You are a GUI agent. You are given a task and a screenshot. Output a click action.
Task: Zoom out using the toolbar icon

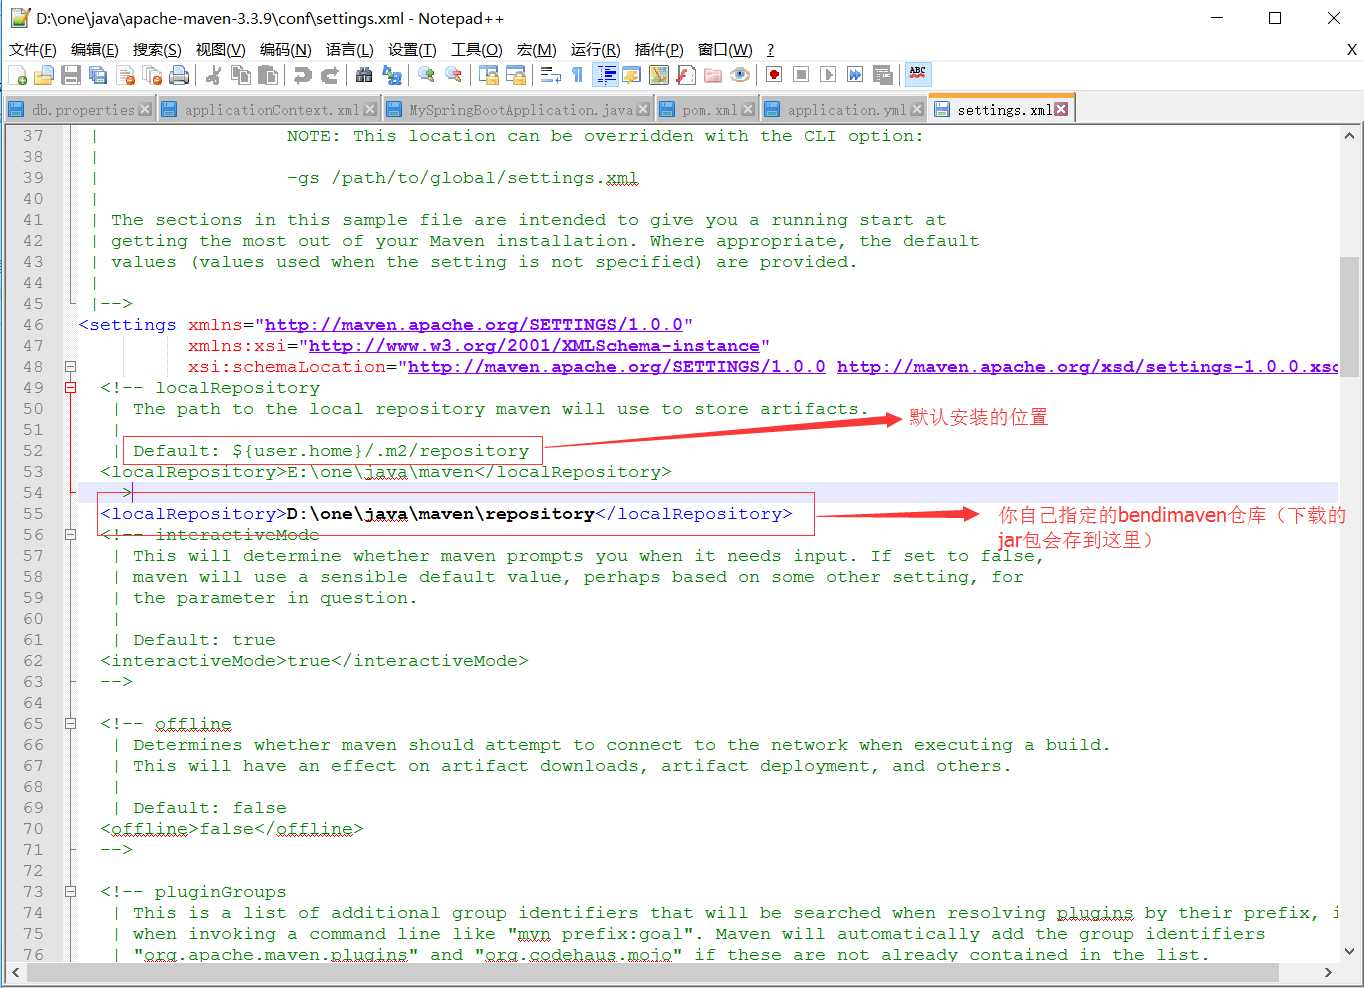point(453,75)
